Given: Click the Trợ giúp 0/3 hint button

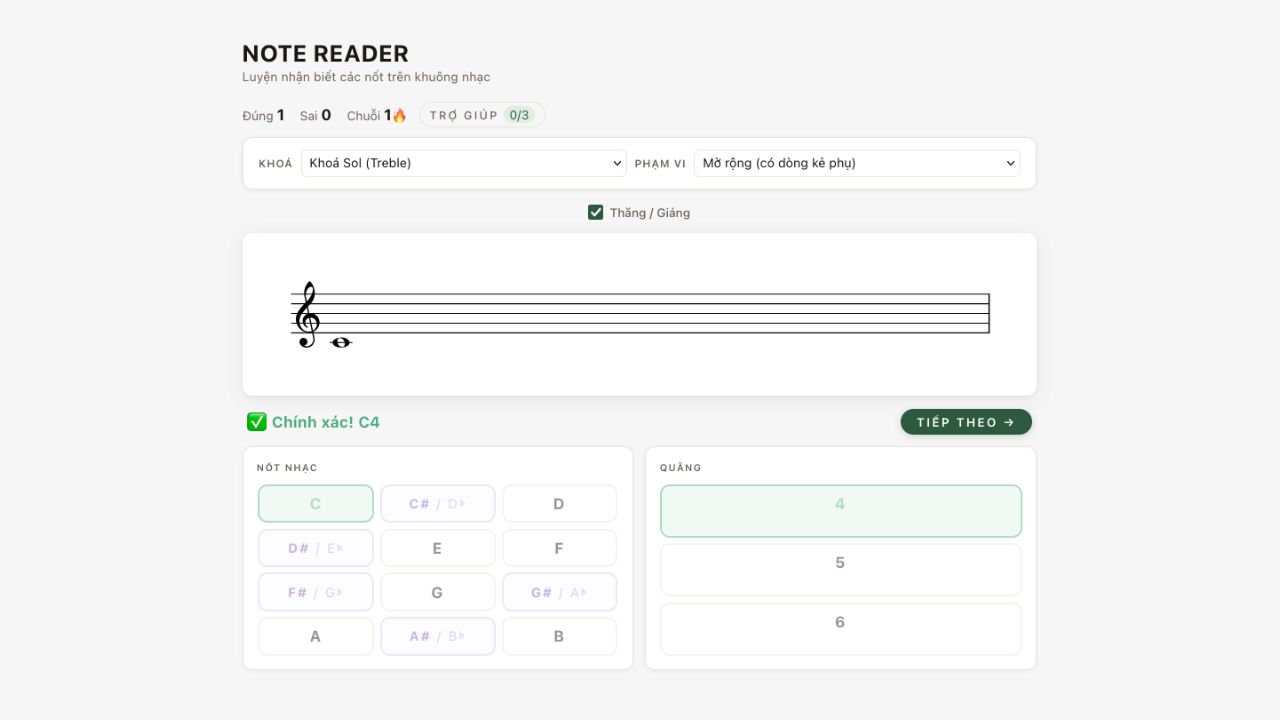Looking at the screenshot, I should pos(482,115).
